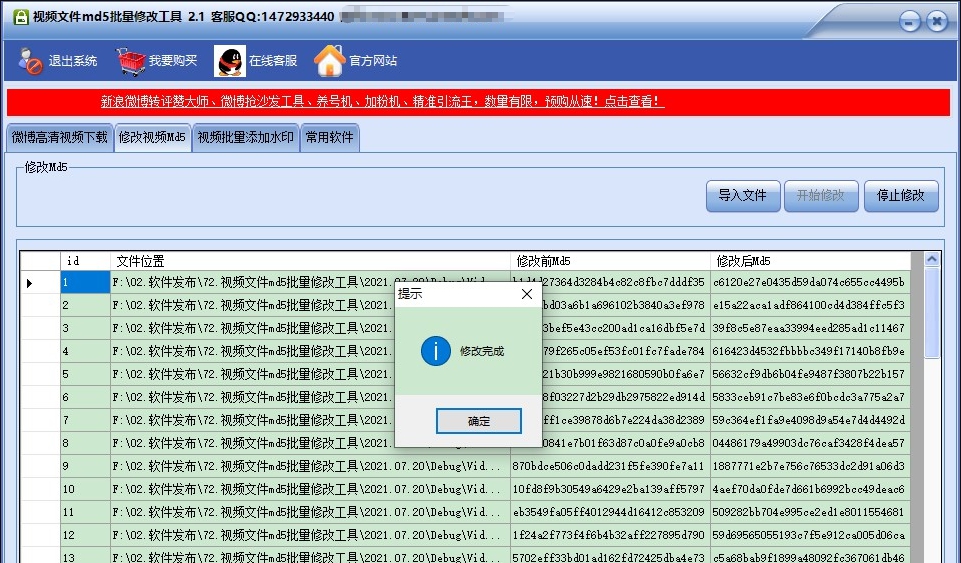Click the house icon for official website
The image size is (961, 563).
[x=330, y=61]
